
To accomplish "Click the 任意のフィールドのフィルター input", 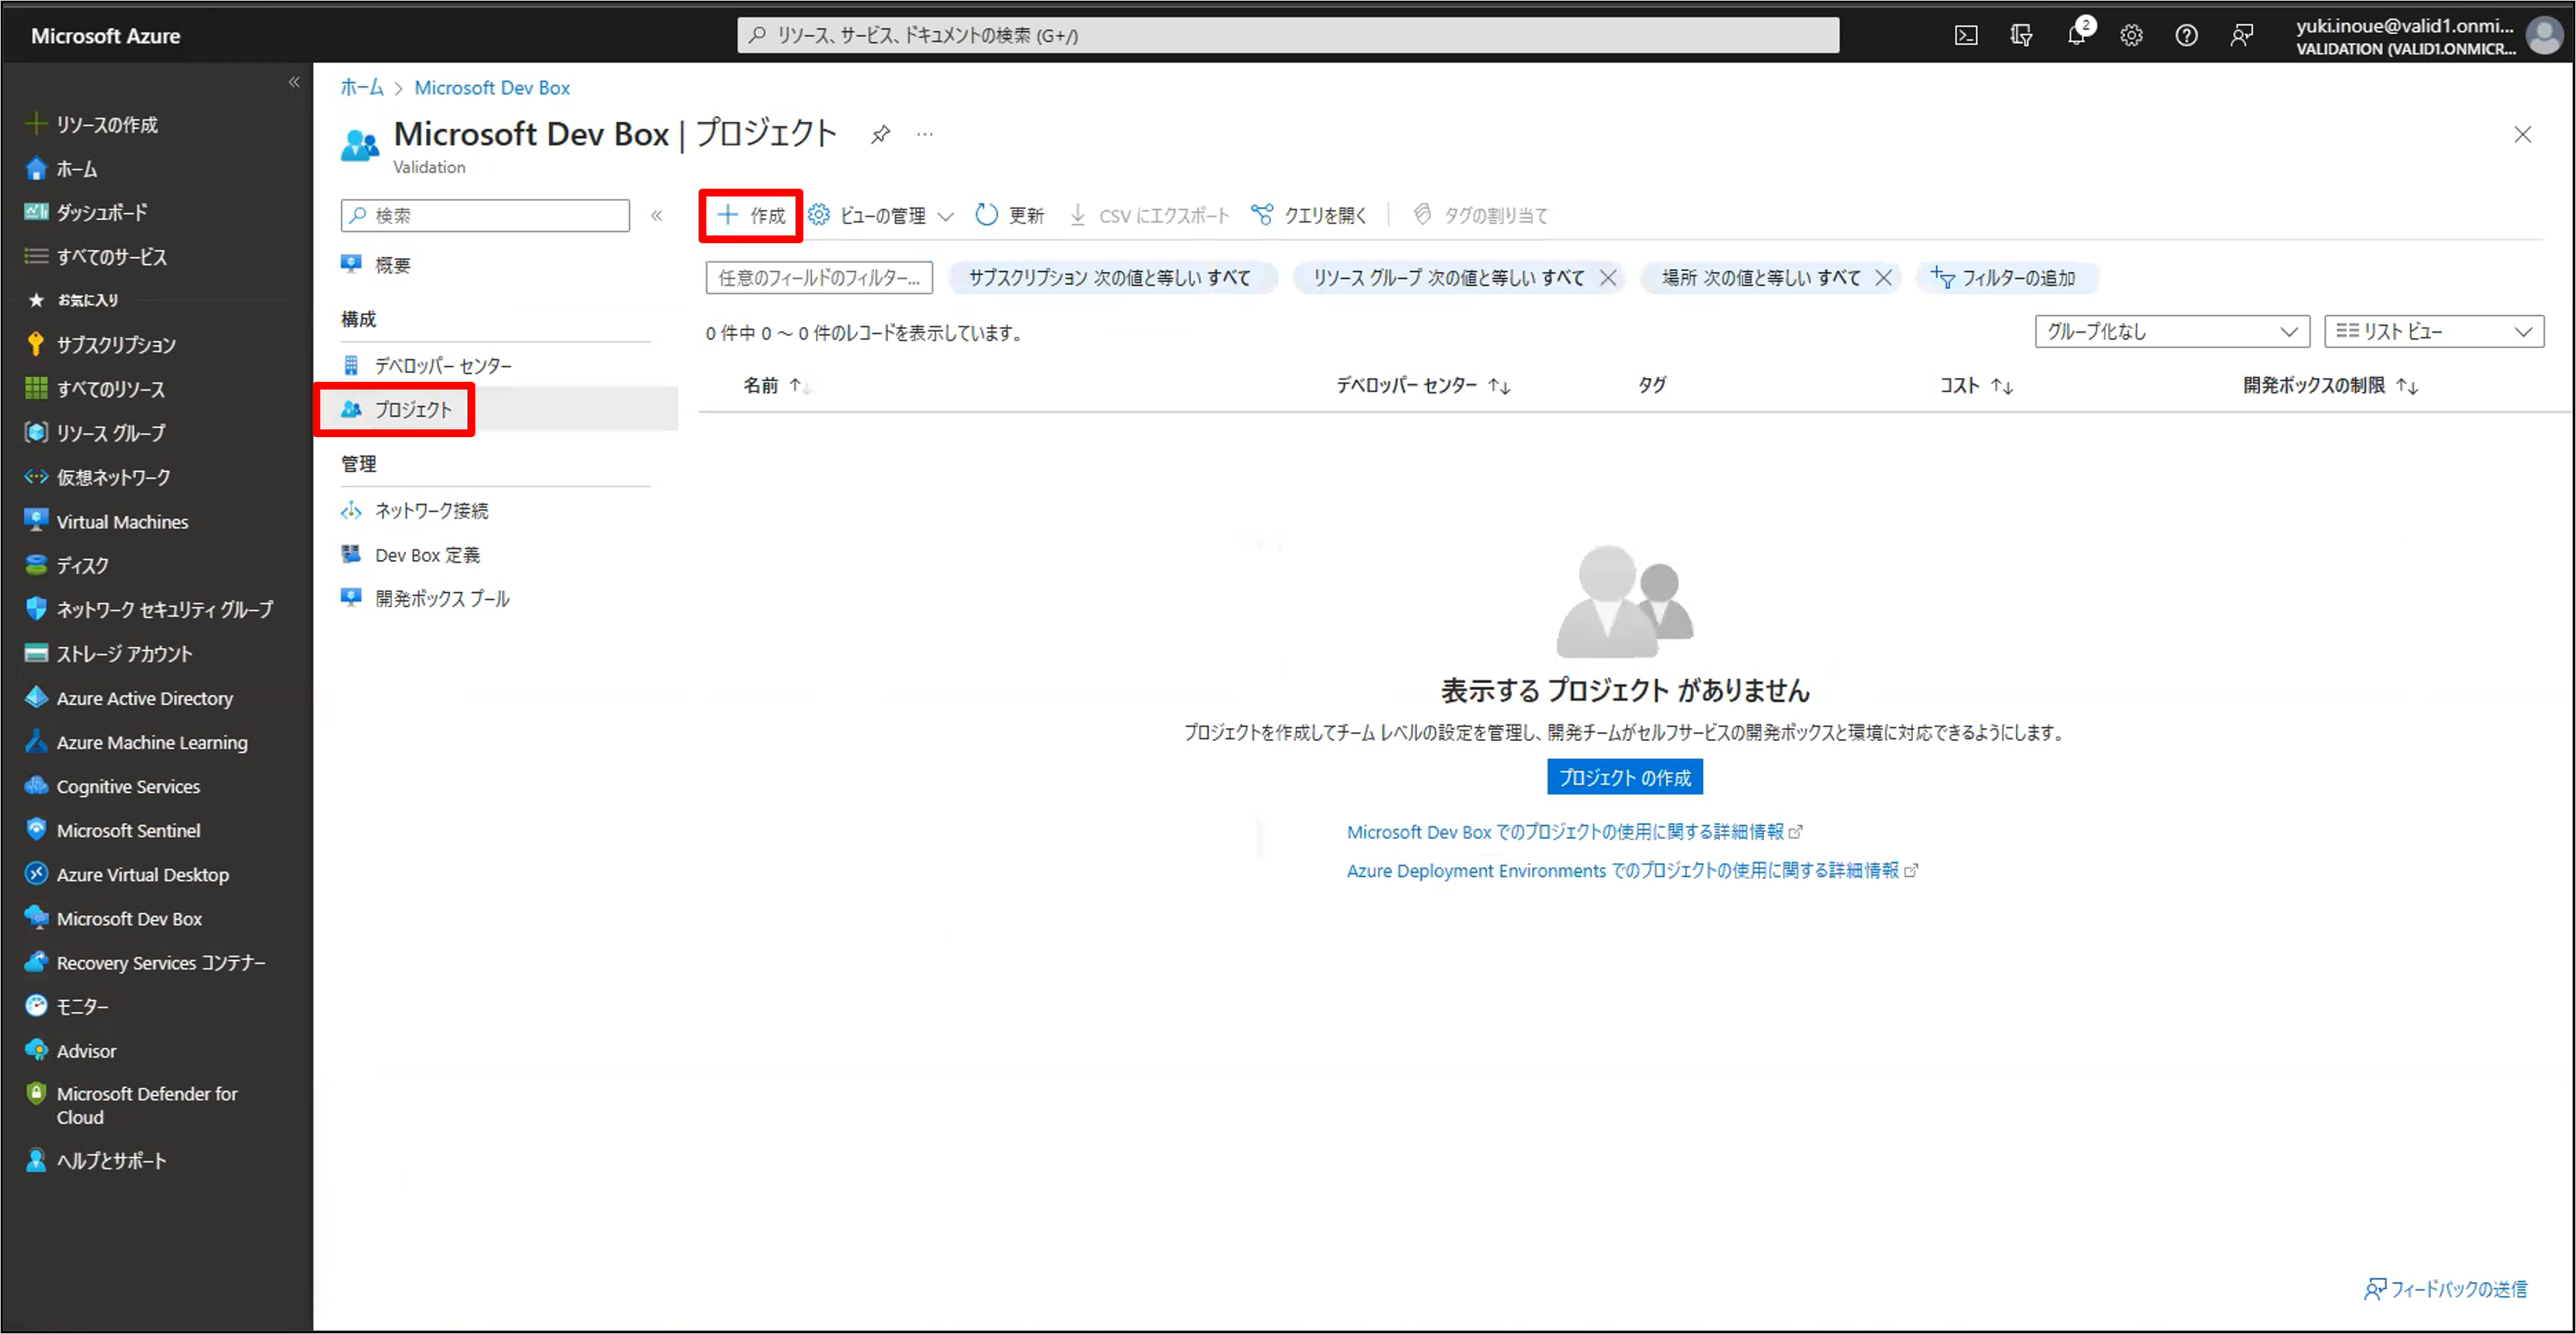I will pos(819,278).
